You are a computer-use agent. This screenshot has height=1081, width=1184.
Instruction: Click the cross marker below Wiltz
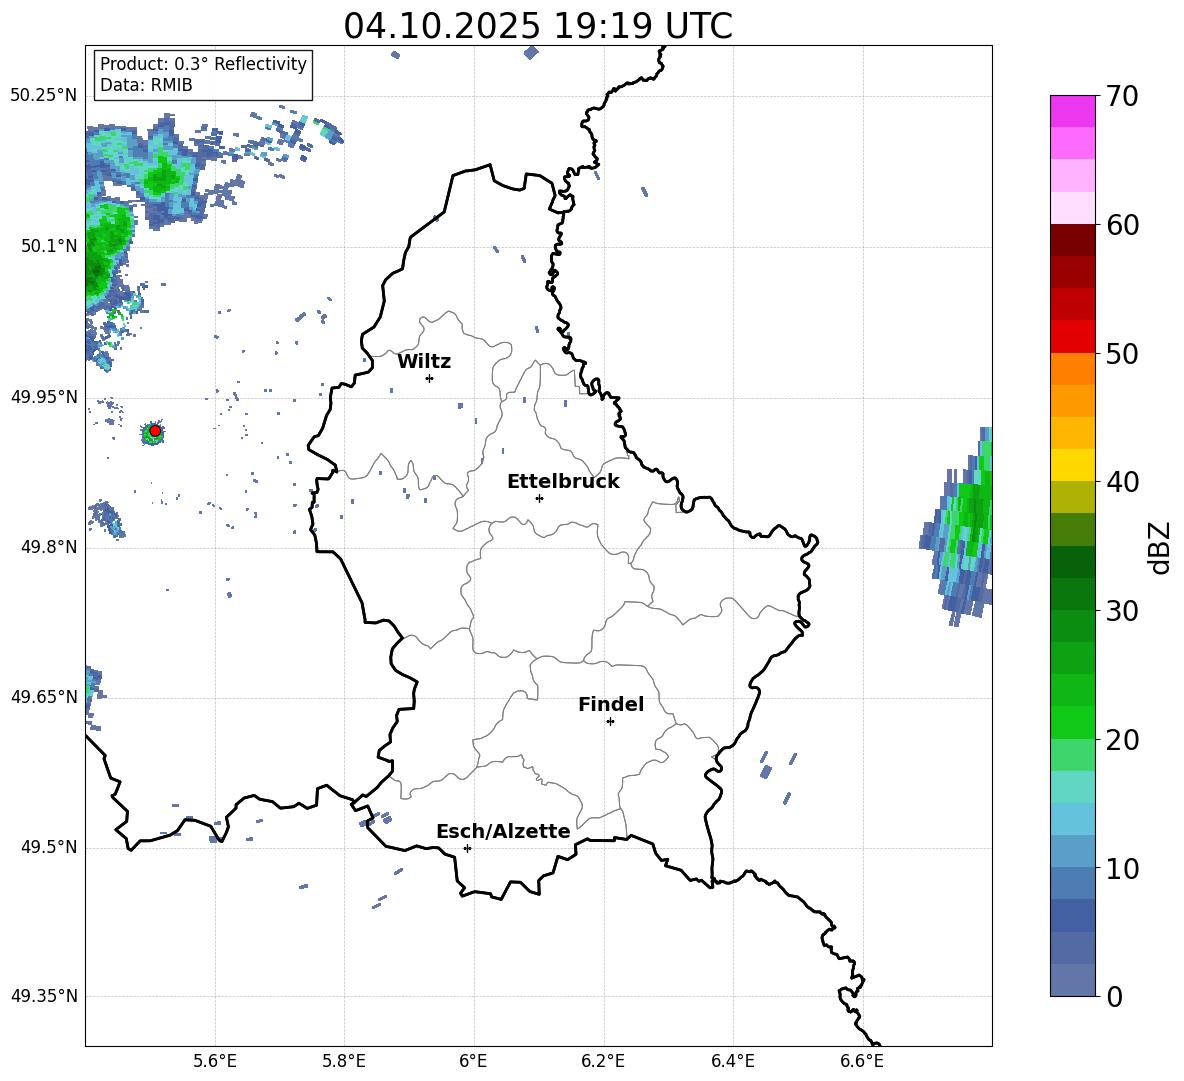pos(430,378)
